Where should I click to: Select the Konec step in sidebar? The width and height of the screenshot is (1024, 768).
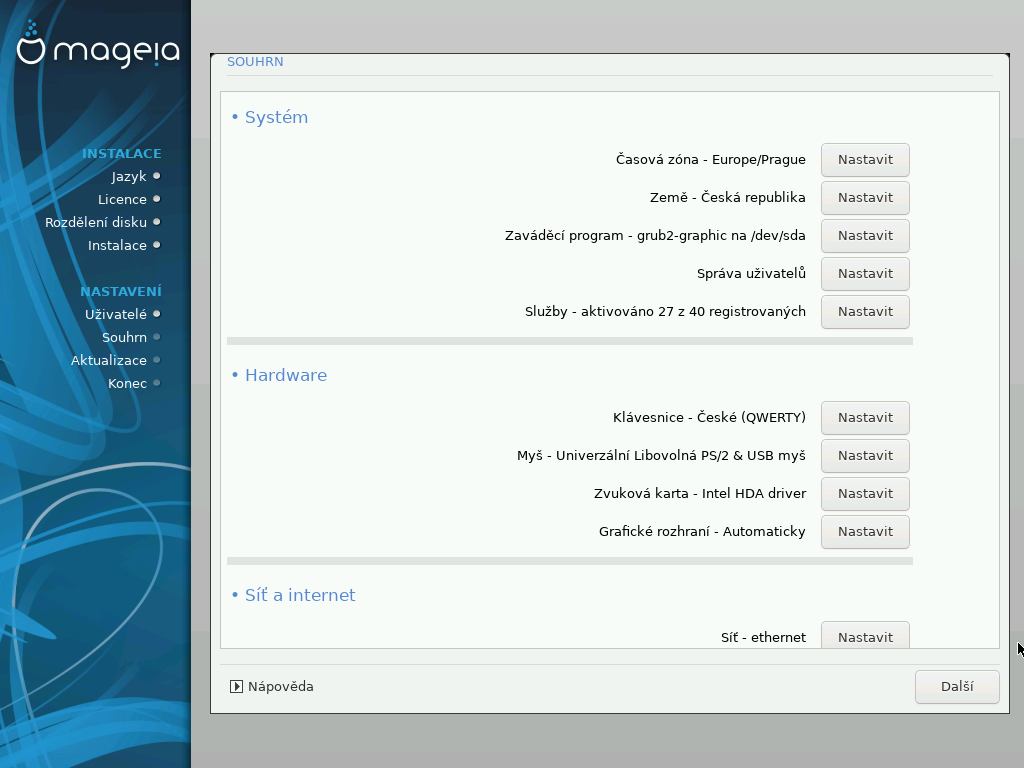coord(127,383)
